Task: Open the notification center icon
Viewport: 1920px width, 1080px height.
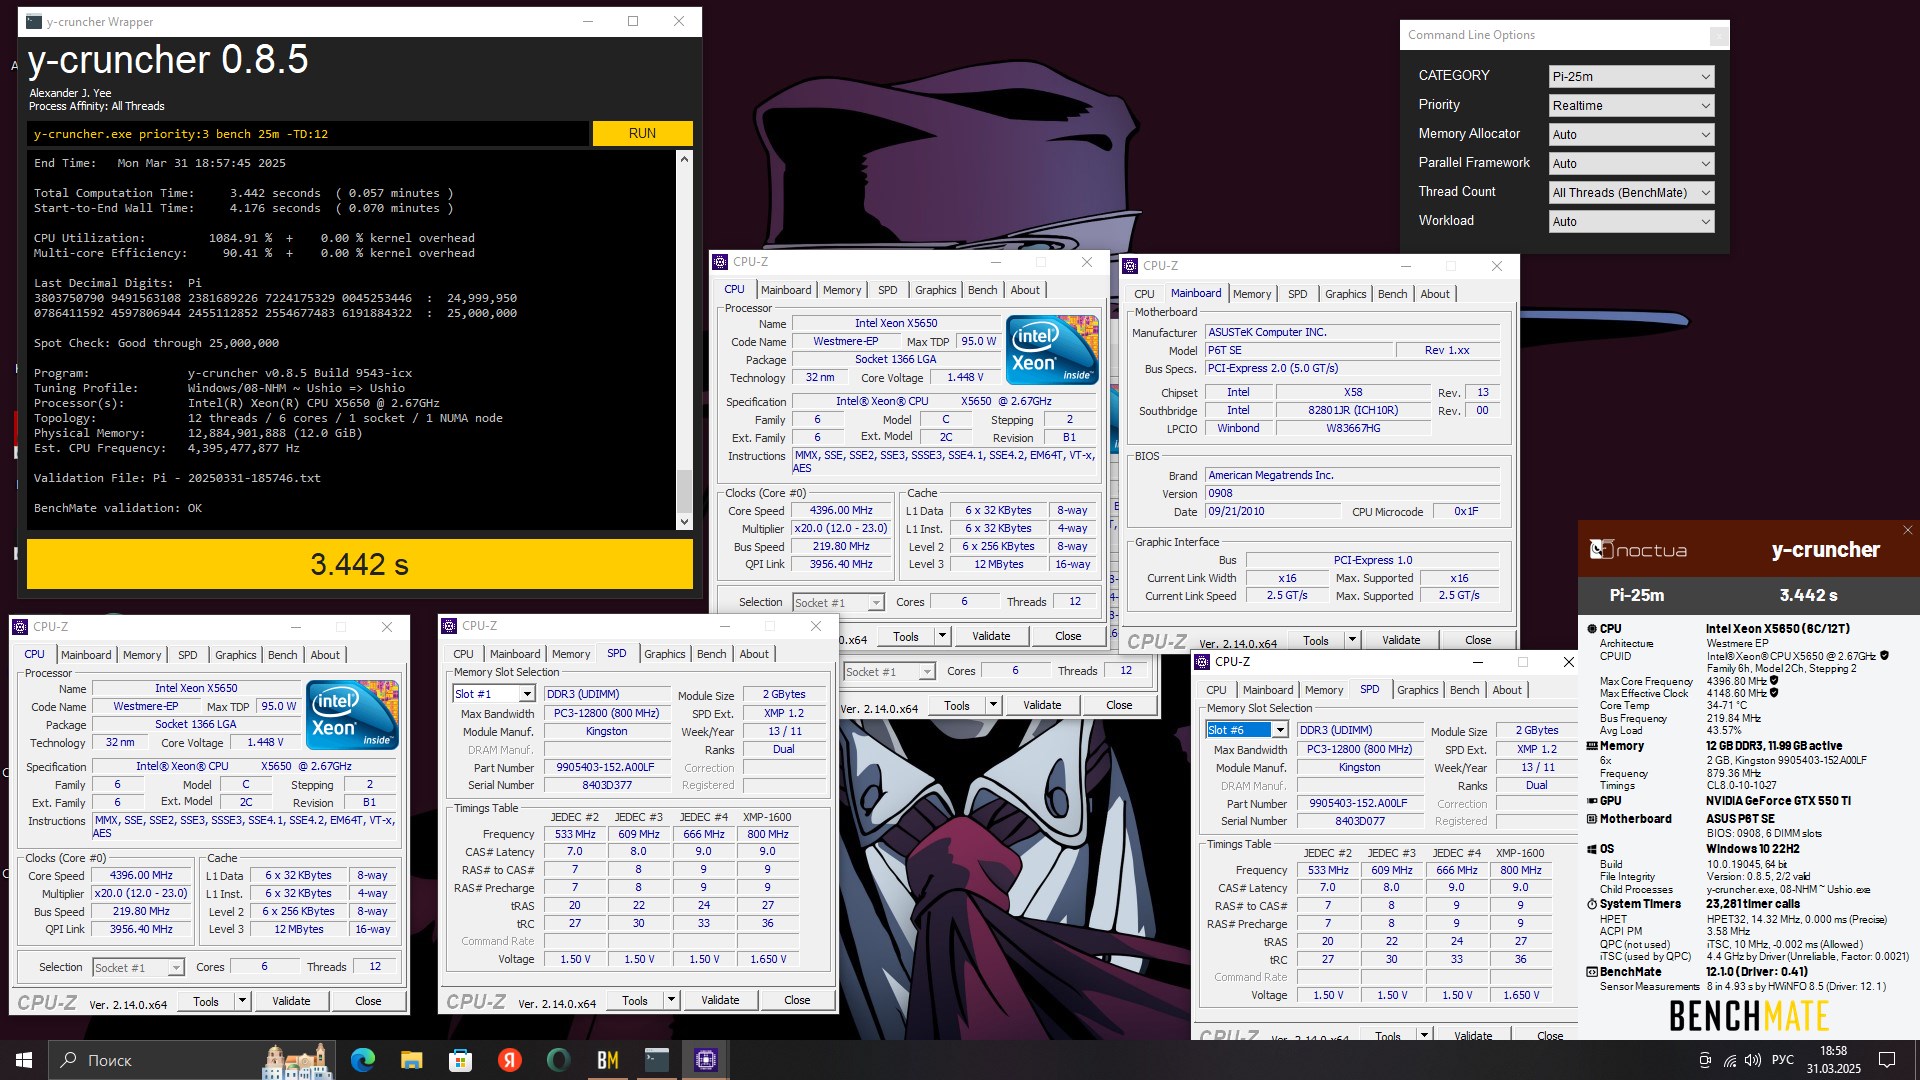Action: 1887,1060
